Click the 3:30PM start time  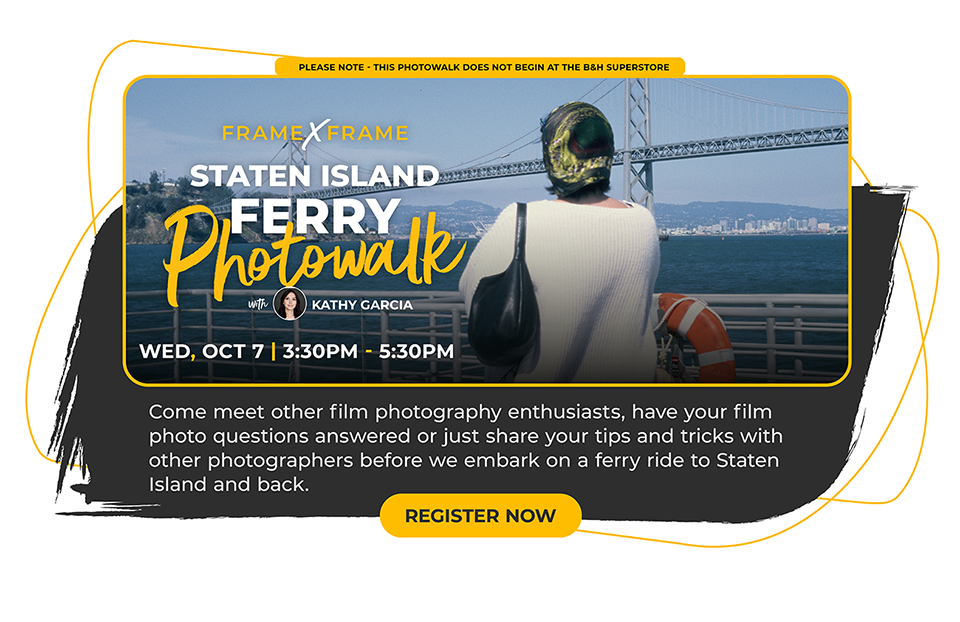tap(320, 351)
